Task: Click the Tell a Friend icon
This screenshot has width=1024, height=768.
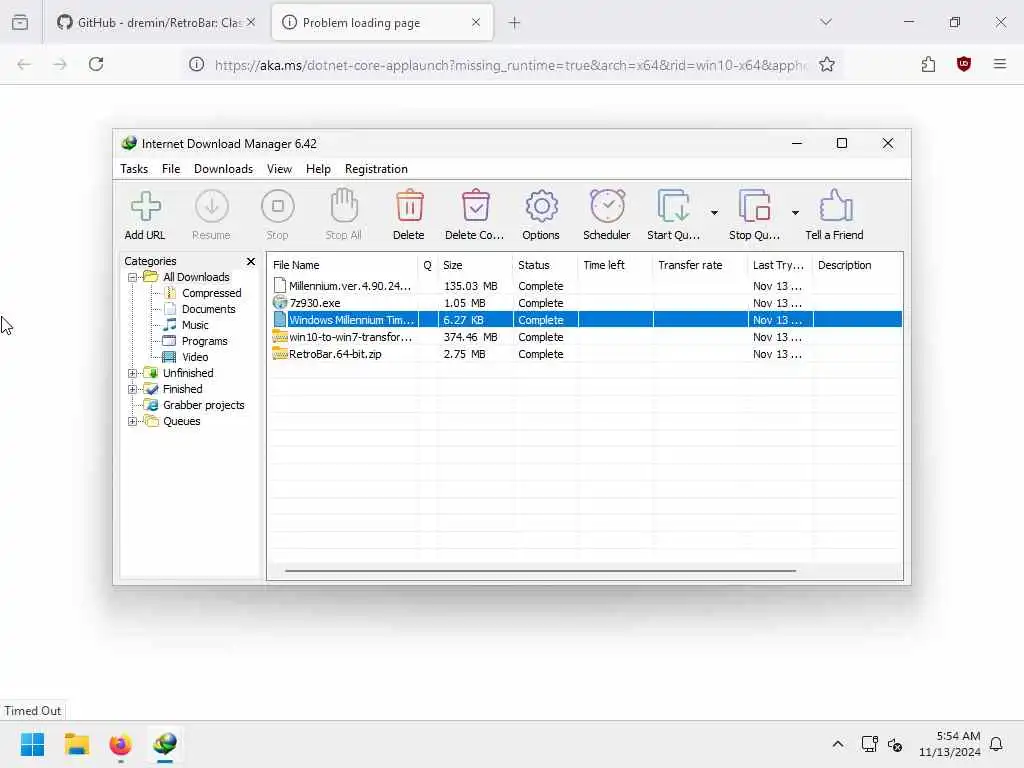Action: 835,206
